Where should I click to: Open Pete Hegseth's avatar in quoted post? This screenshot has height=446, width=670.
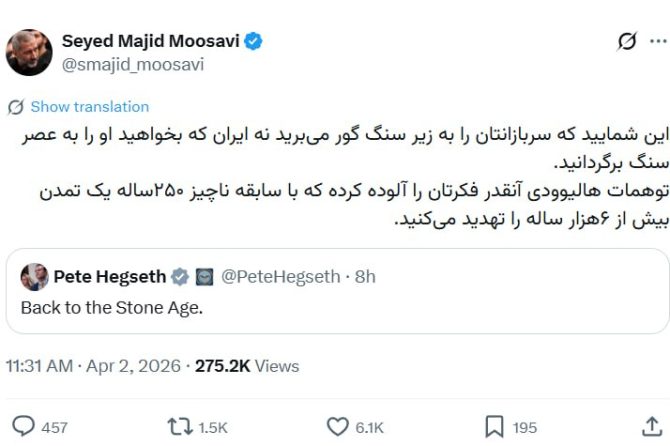click(x=34, y=277)
